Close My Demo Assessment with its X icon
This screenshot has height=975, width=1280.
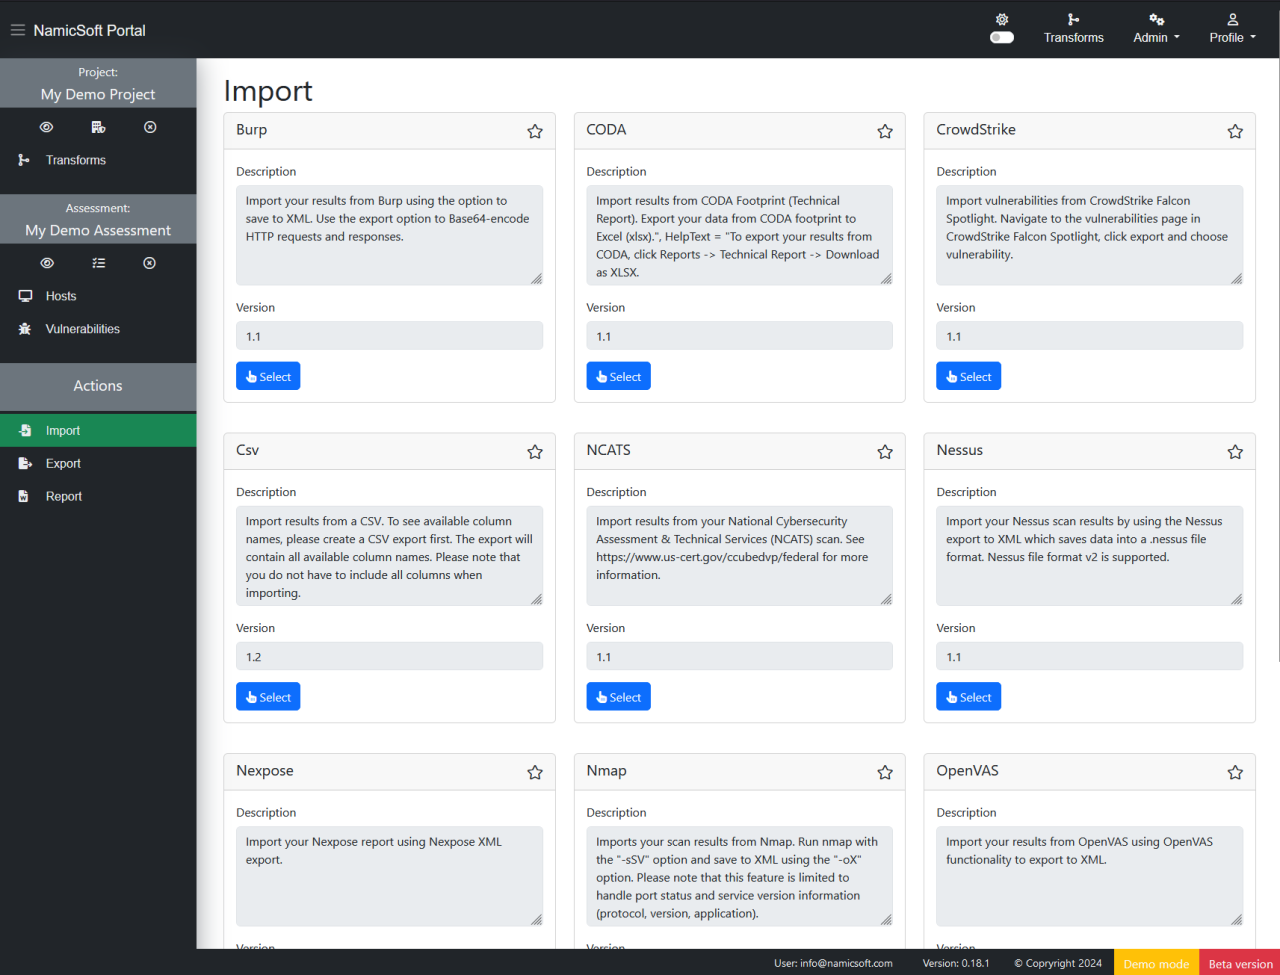pos(149,262)
